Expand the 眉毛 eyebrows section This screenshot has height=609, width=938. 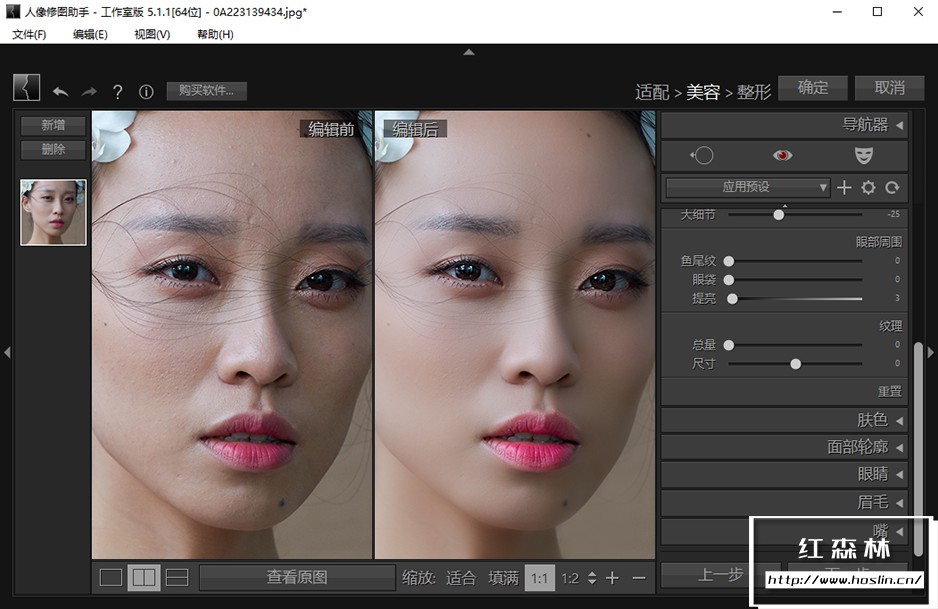pos(784,502)
